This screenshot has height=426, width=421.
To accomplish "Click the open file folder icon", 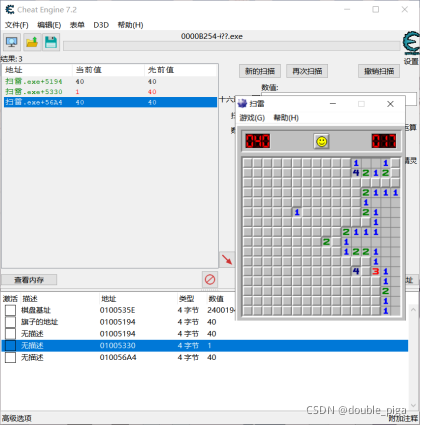I will click(x=32, y=42).
